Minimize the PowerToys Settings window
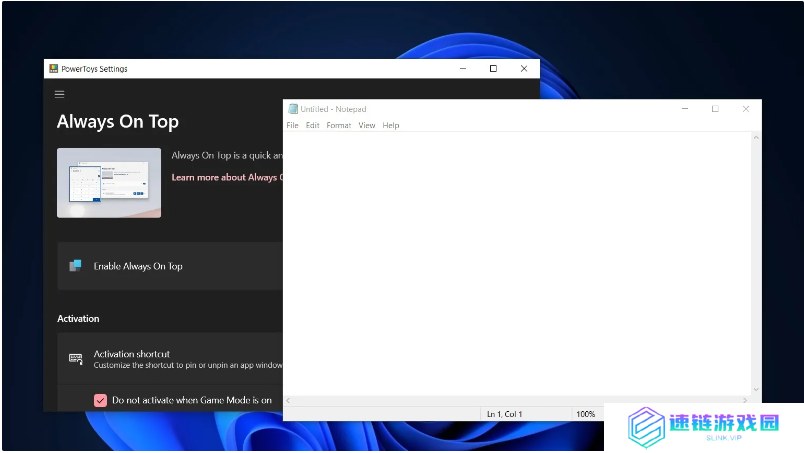This screenshot has height=453, width=804. click(463, 68)
